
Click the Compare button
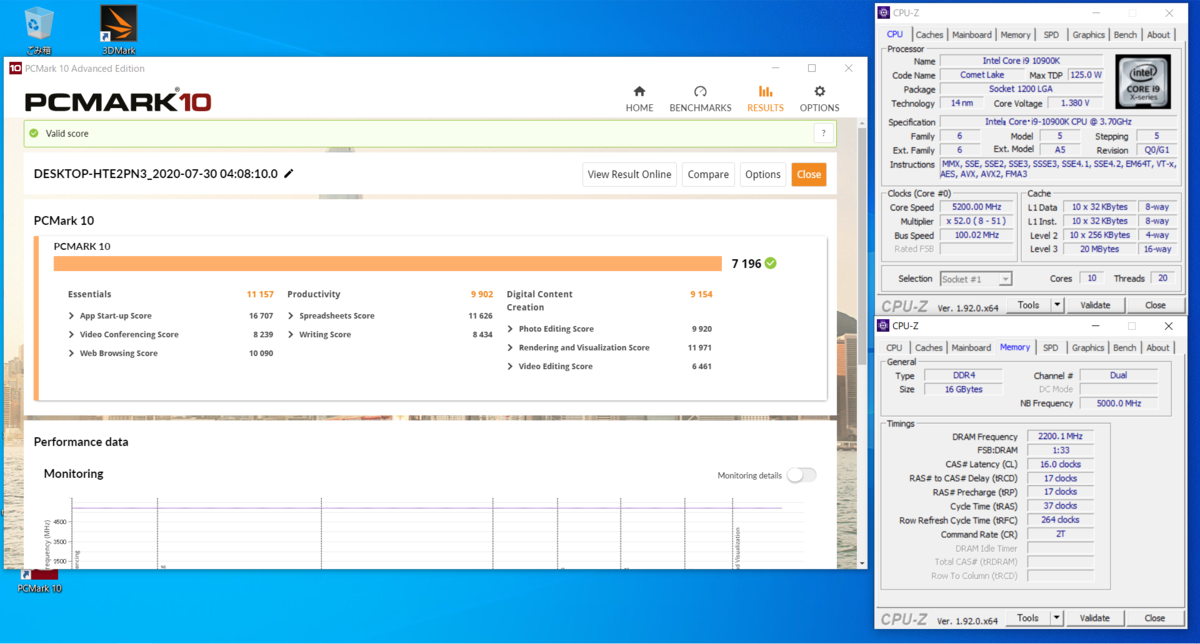708,174
